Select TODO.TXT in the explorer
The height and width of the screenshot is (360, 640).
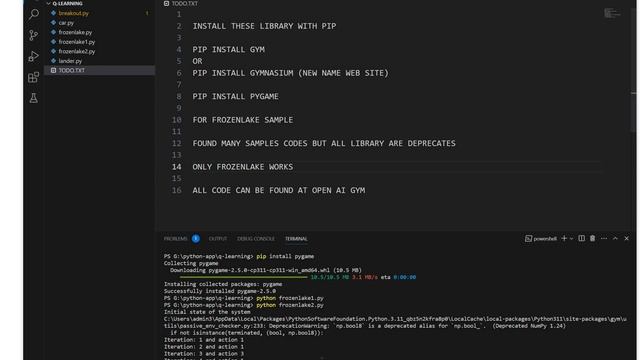point(100,70)
